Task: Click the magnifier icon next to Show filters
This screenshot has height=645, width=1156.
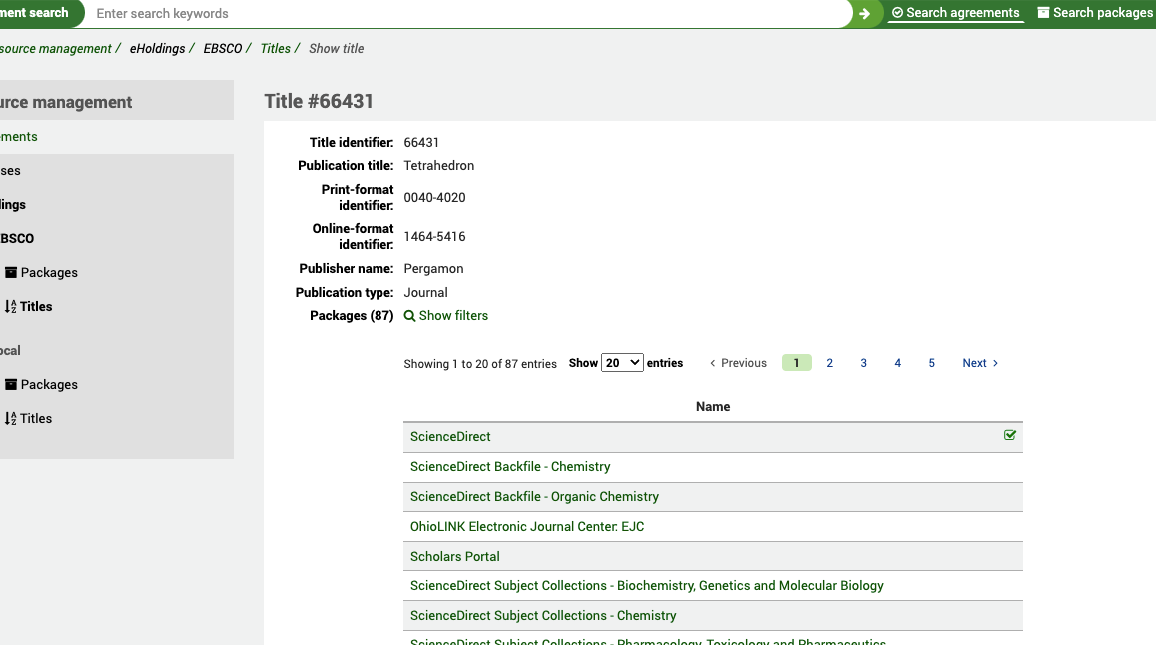Action: [410, 315]
